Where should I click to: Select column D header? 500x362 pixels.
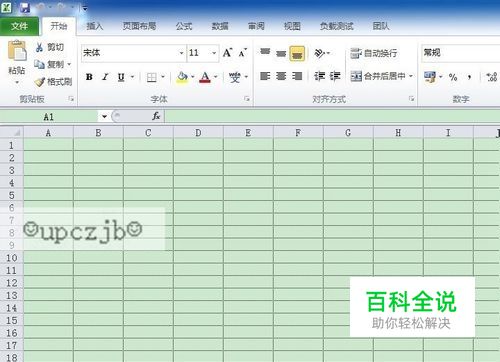pyautogui.click(x=198, y=133)
